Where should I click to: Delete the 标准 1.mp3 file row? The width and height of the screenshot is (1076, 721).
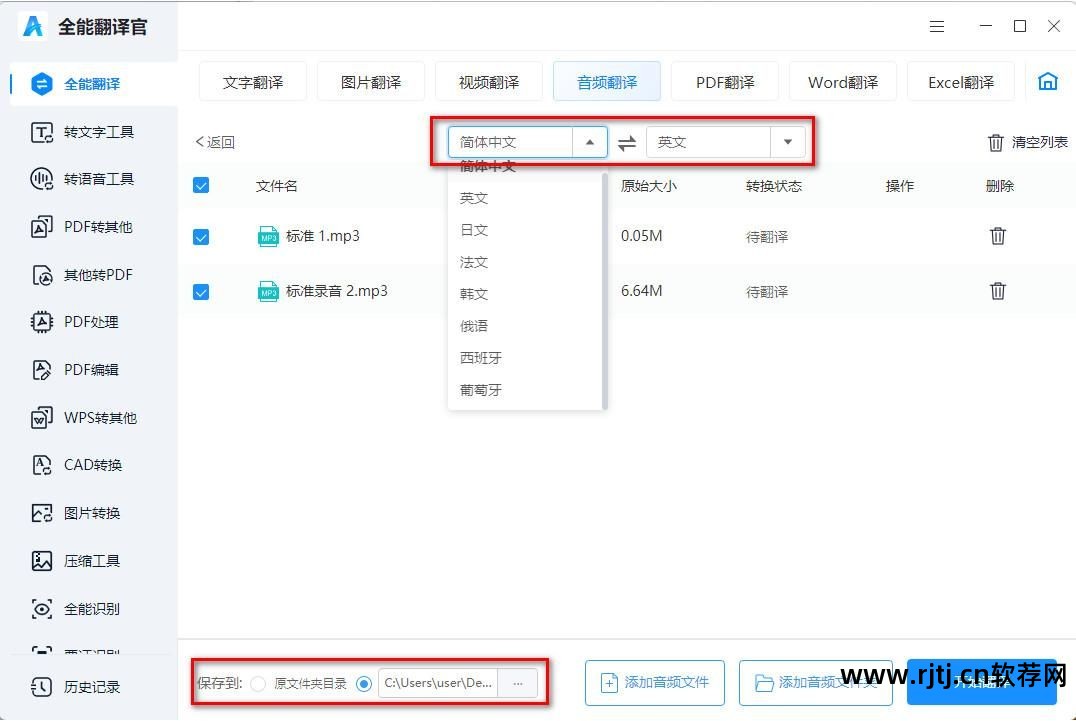998,236
